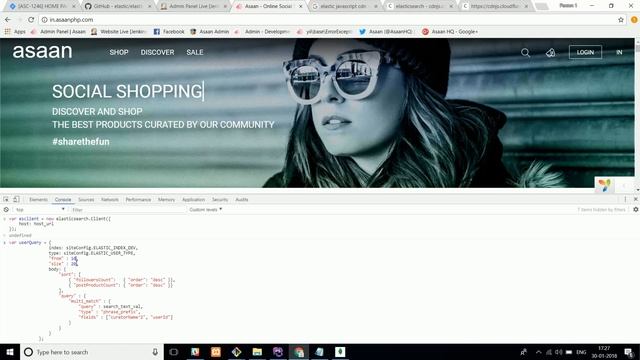This screenshot has width=640, height=360.
Task: Open the Chrome taskbar icon
Action: coord(299,352)
